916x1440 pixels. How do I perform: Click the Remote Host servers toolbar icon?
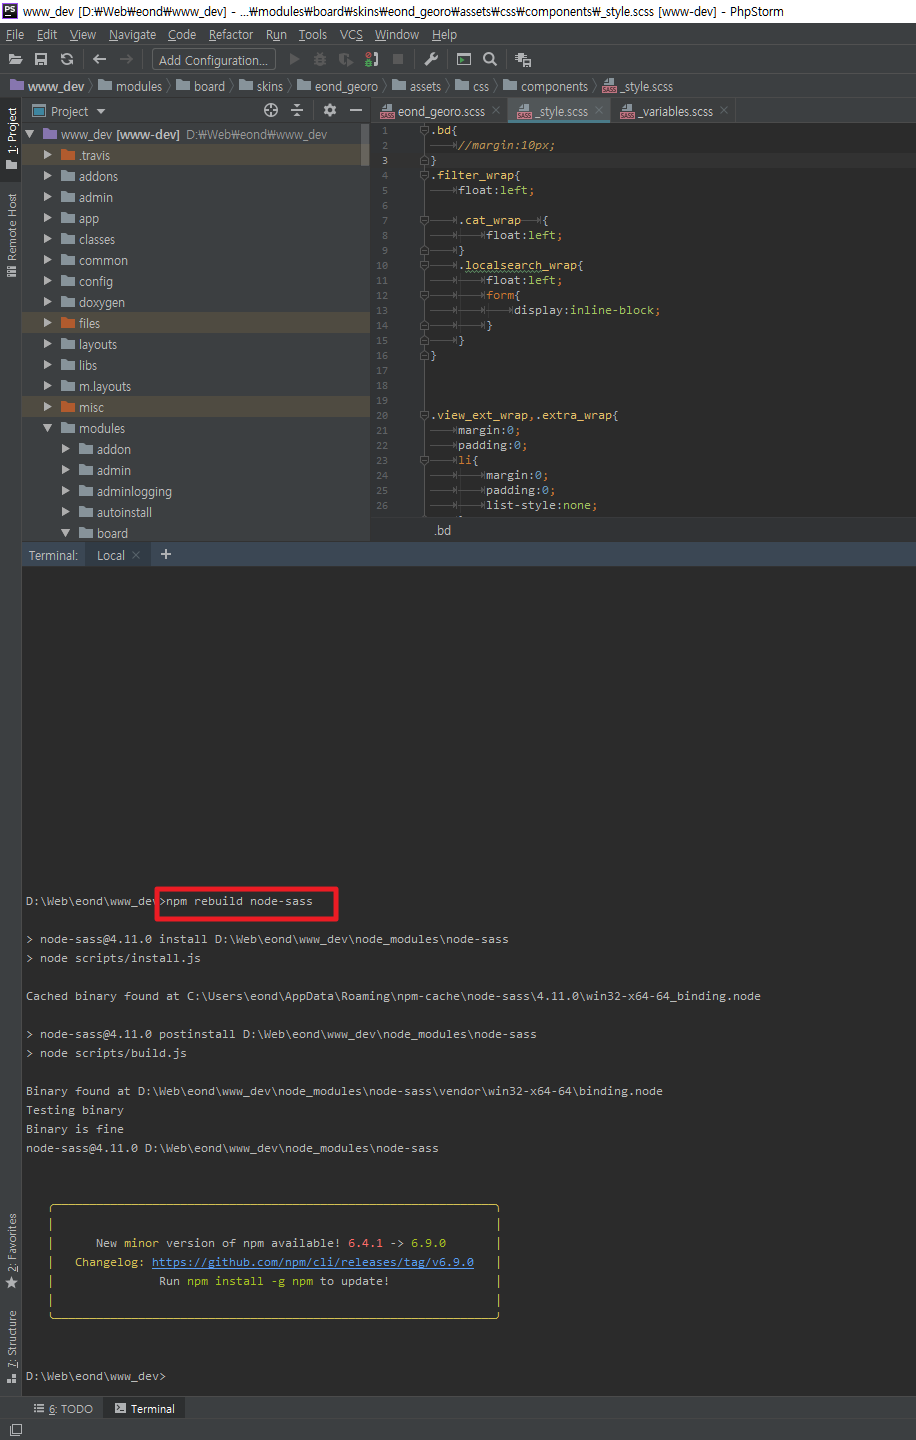click(523, 60)
